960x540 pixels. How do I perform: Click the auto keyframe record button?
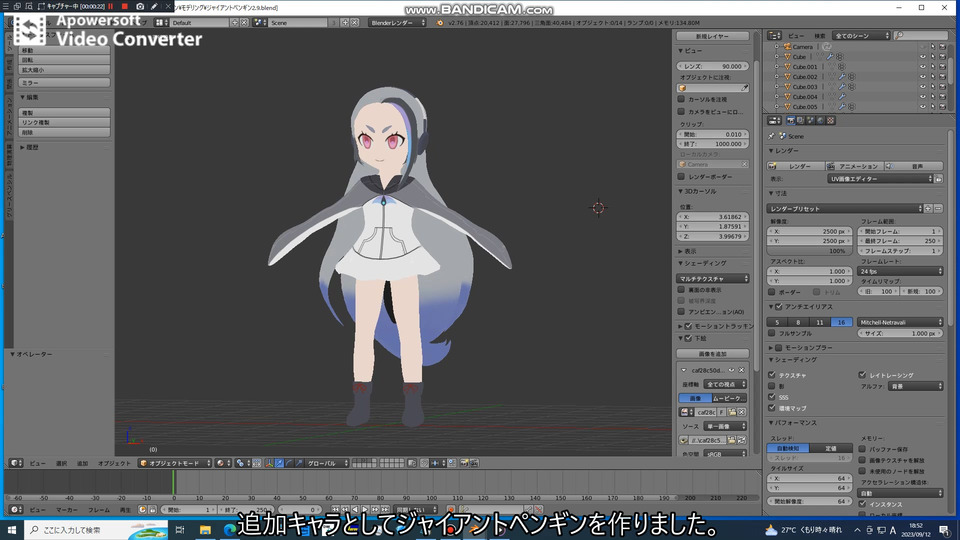pyautogui.click(x=451, y=509)
